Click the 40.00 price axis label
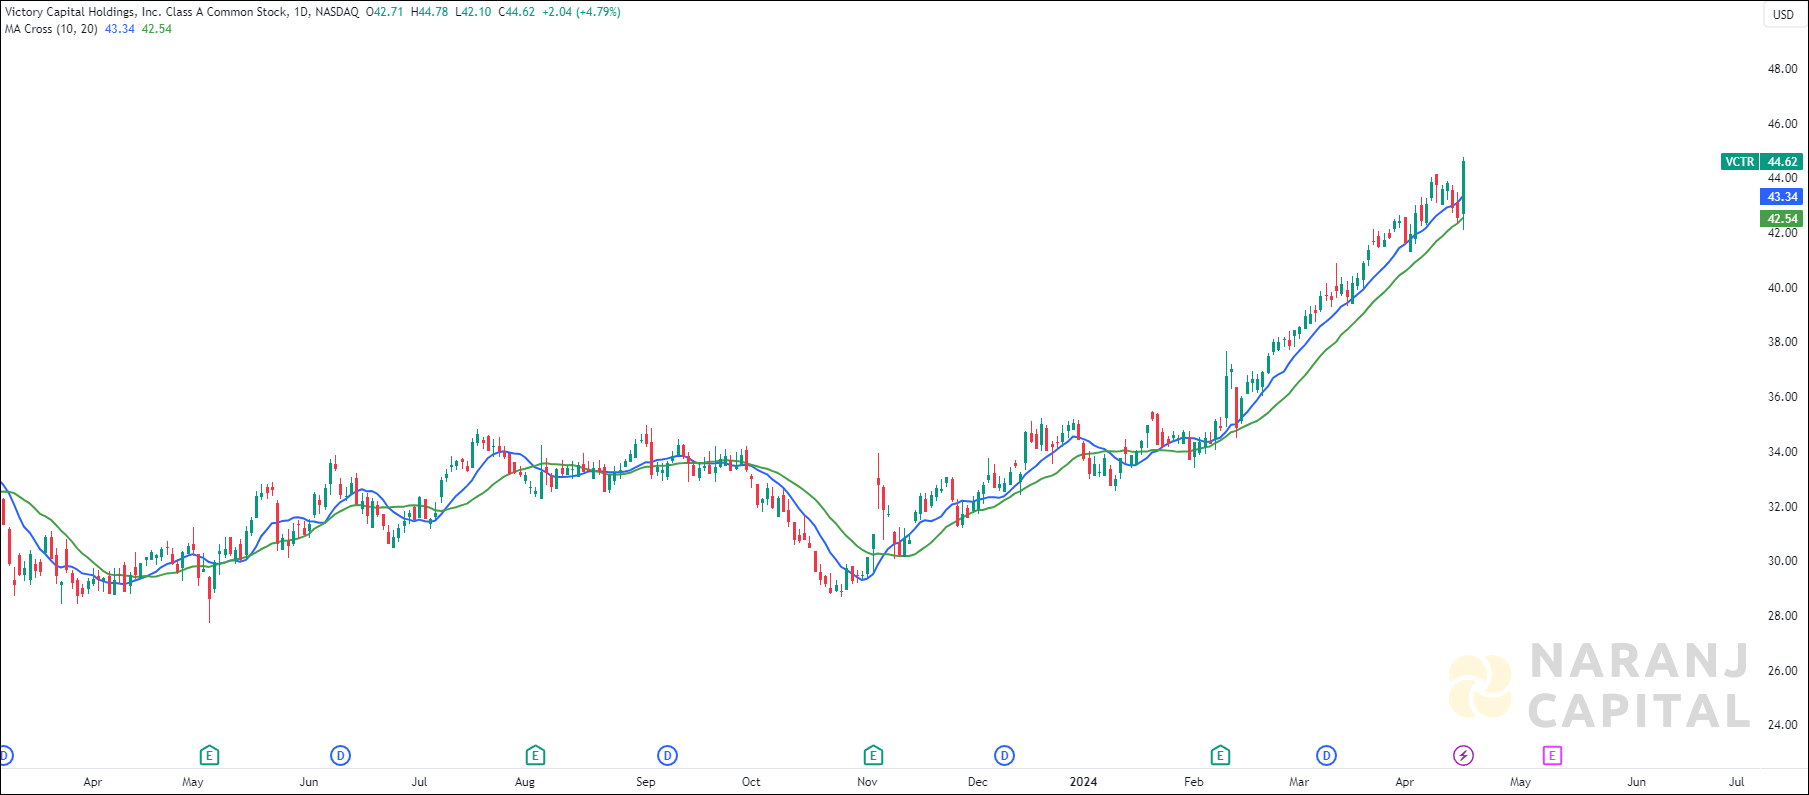 click(1782, 288)
